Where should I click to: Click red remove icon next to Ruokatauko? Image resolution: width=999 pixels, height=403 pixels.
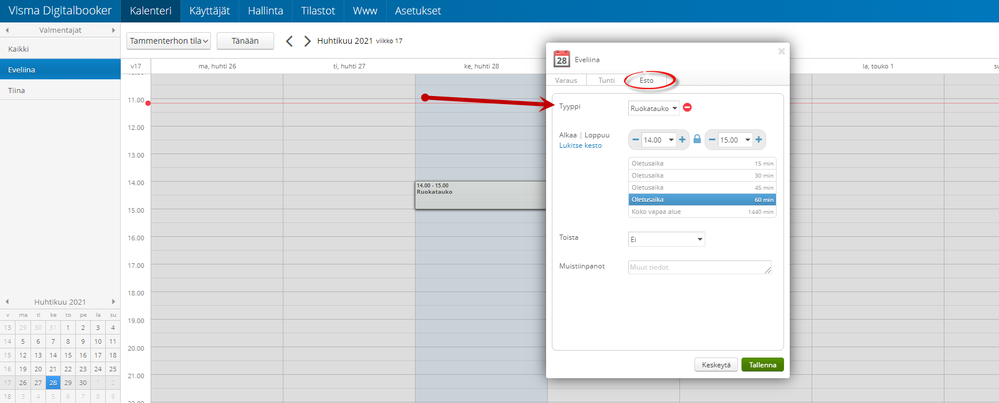pos(687,108)
